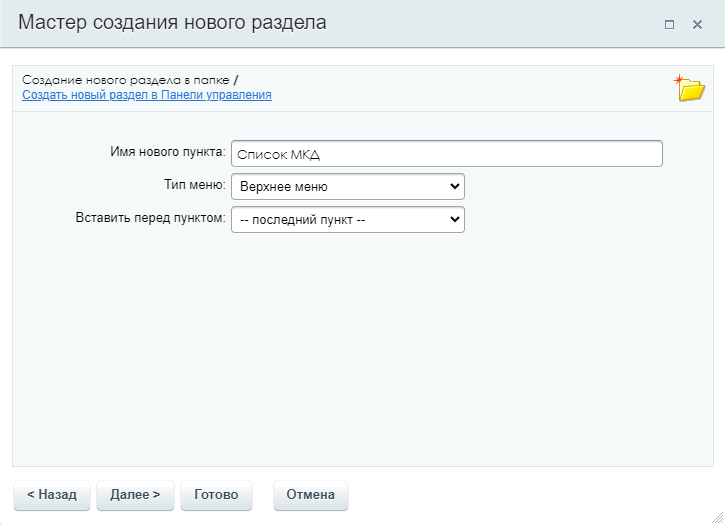Screen dimensions: 725x524
Task: Click the empty area of the form panel
Action: tap(362, 347)
